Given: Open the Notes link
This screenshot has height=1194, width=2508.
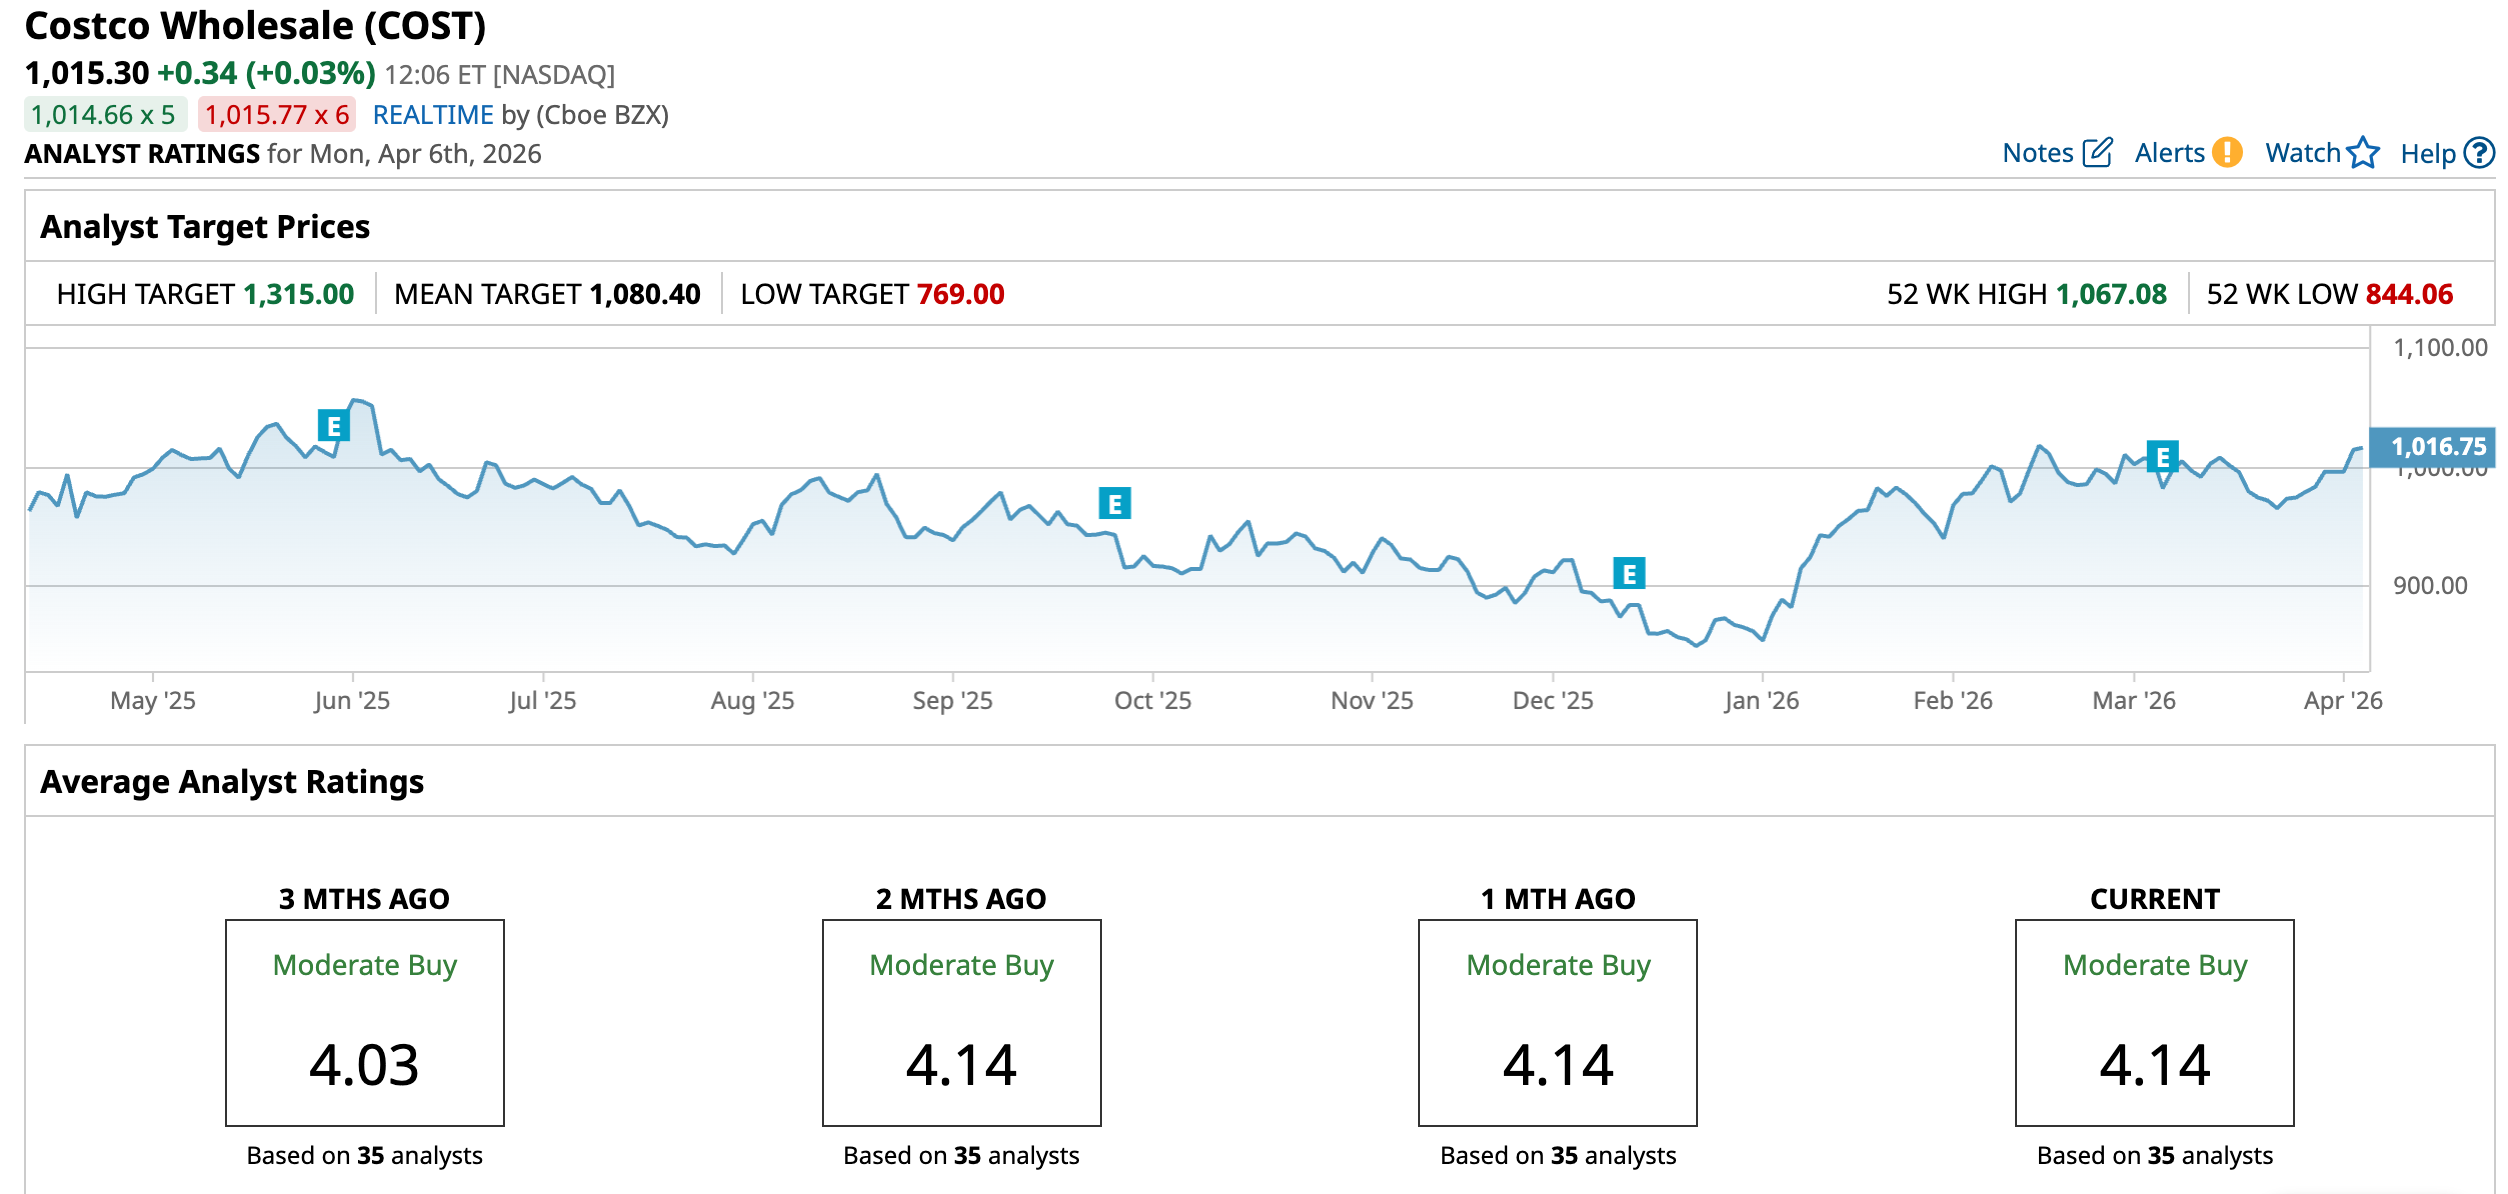Looking at the screenshot, I should 2037,153.
